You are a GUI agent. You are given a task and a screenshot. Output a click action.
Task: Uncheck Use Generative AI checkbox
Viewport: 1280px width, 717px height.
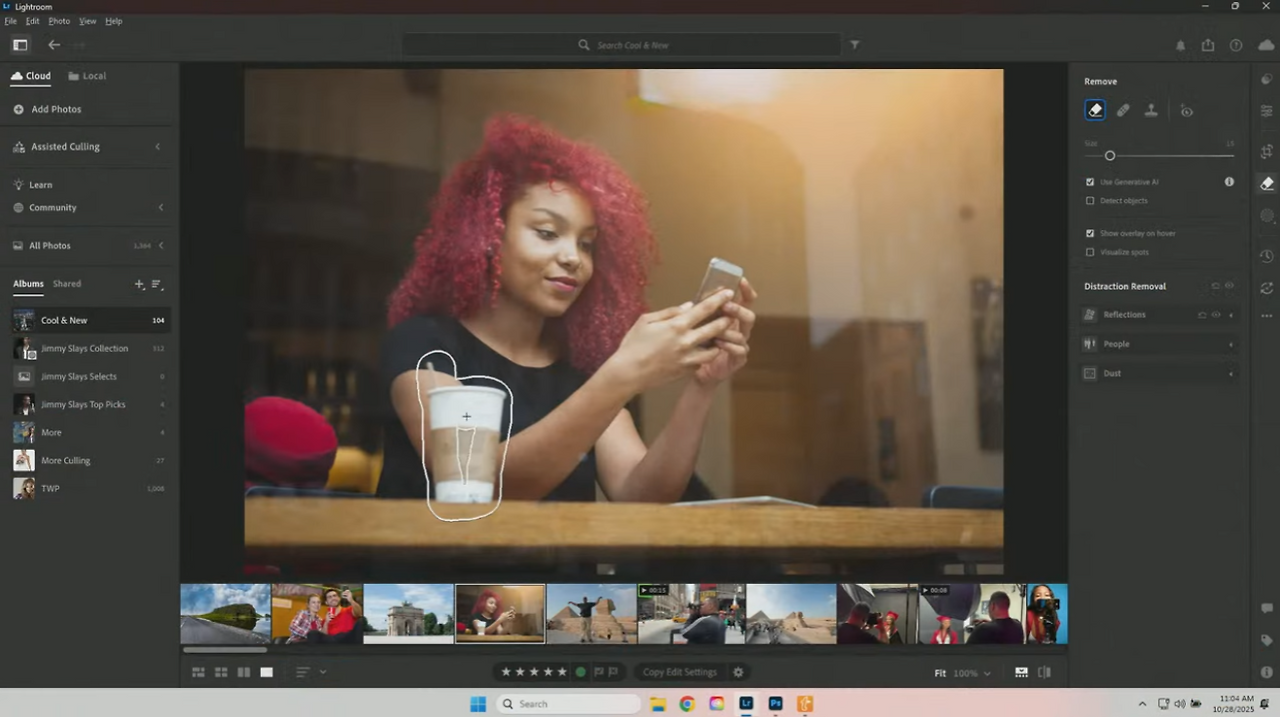tap(1090, 182)
